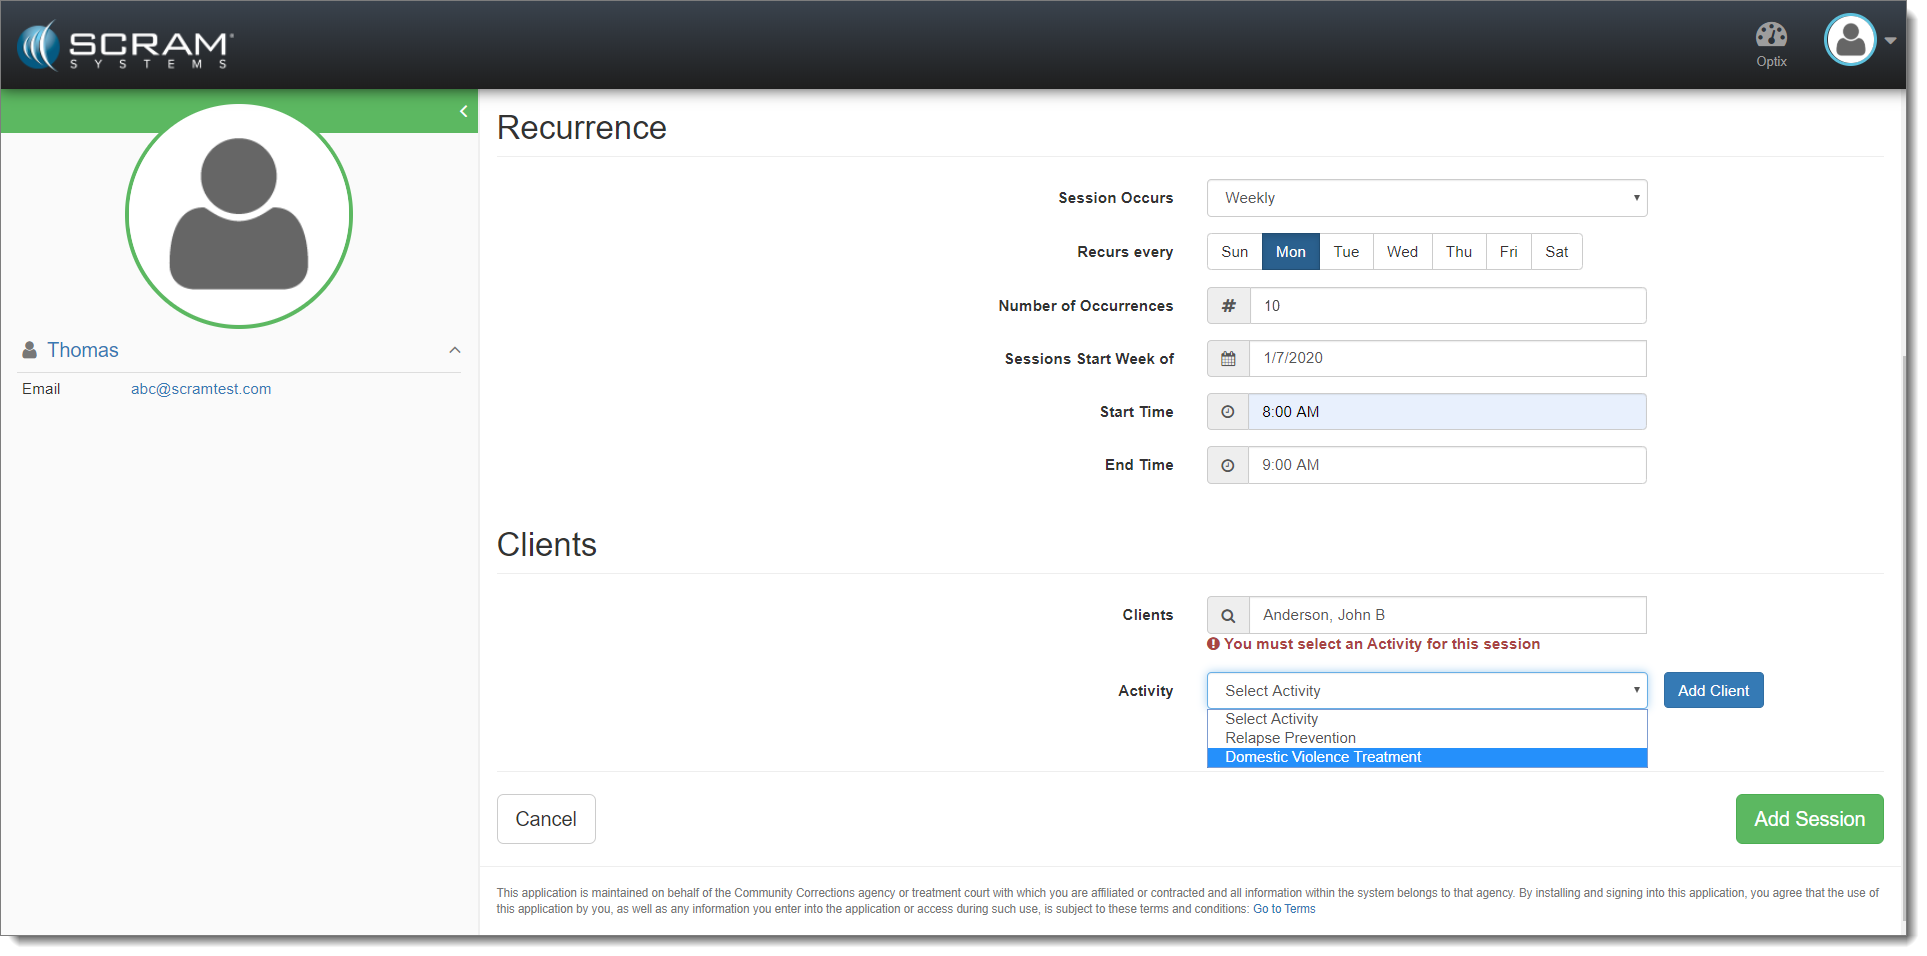This screenshot has width=1927, height=956.
Task: Collapse the sidebar with the left chevron
Action: tap(463, 111)
